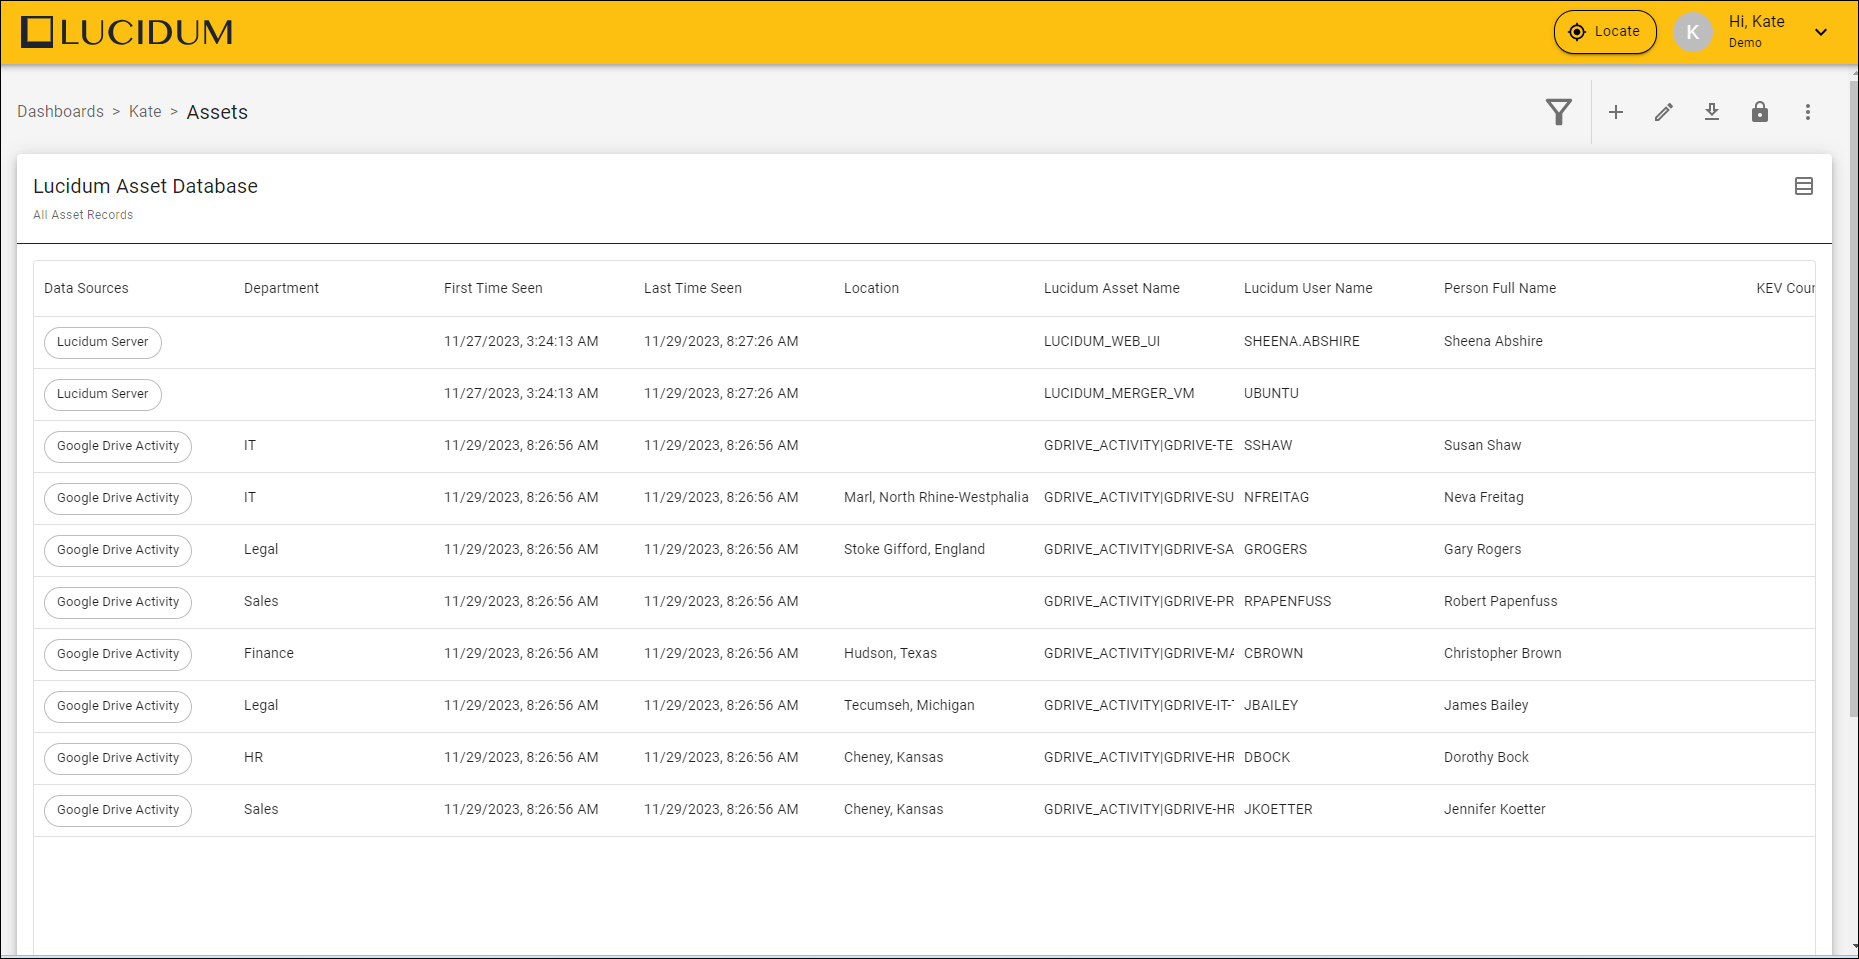Click Google Drive Activity chip in RPAPENFUSS row
The height and width of the screenshot is (959, 1859).
click(x=118, y=602)
